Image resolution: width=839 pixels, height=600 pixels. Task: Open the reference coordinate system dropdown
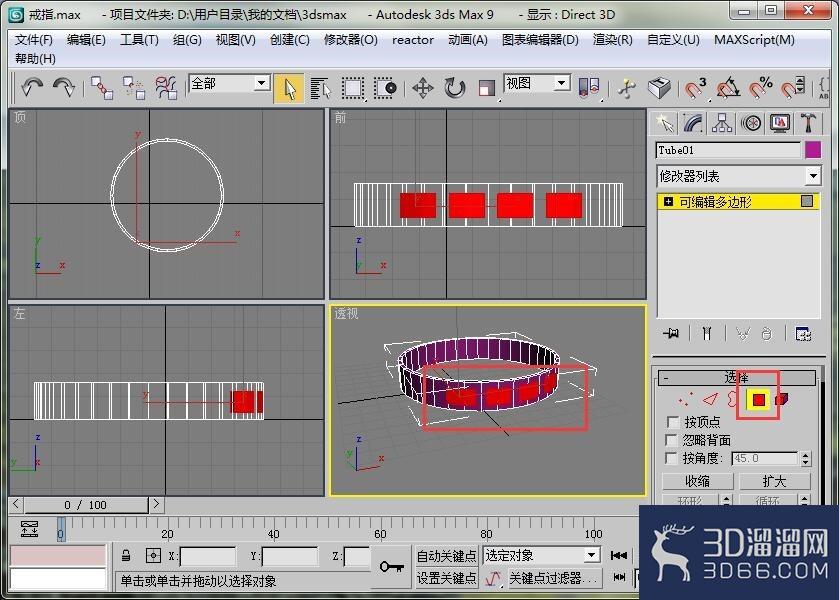536,83
